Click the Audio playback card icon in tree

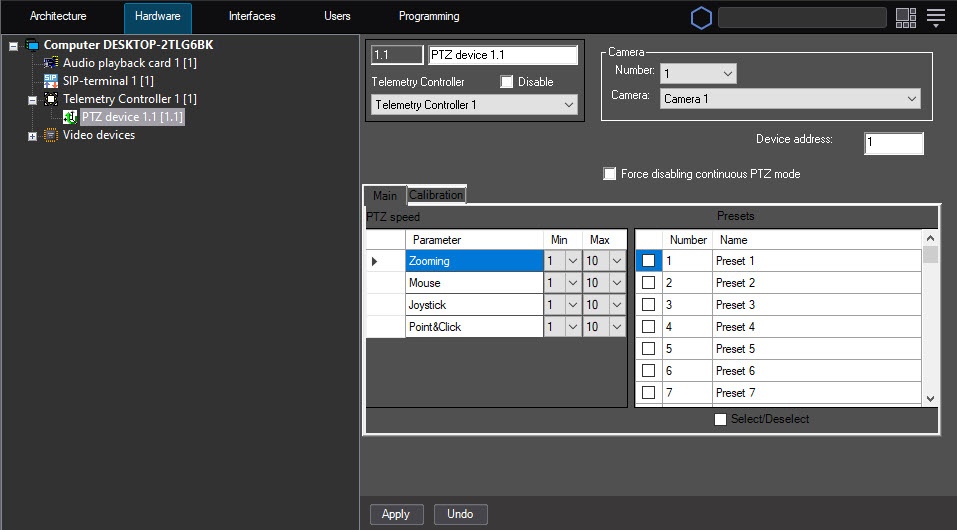[51, 63]
